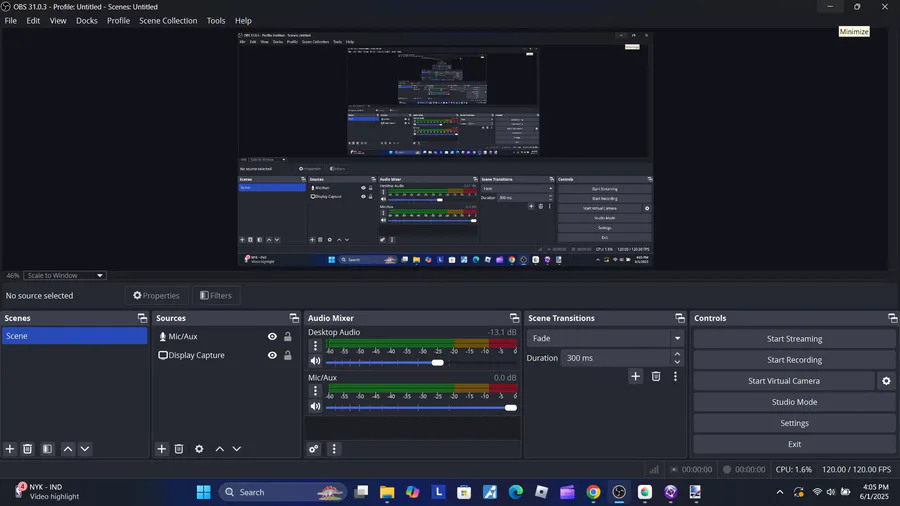Open Audio Mixer menu three-dot icon
Viewport: 900px width, 506px height.
(x=334, y=449)
